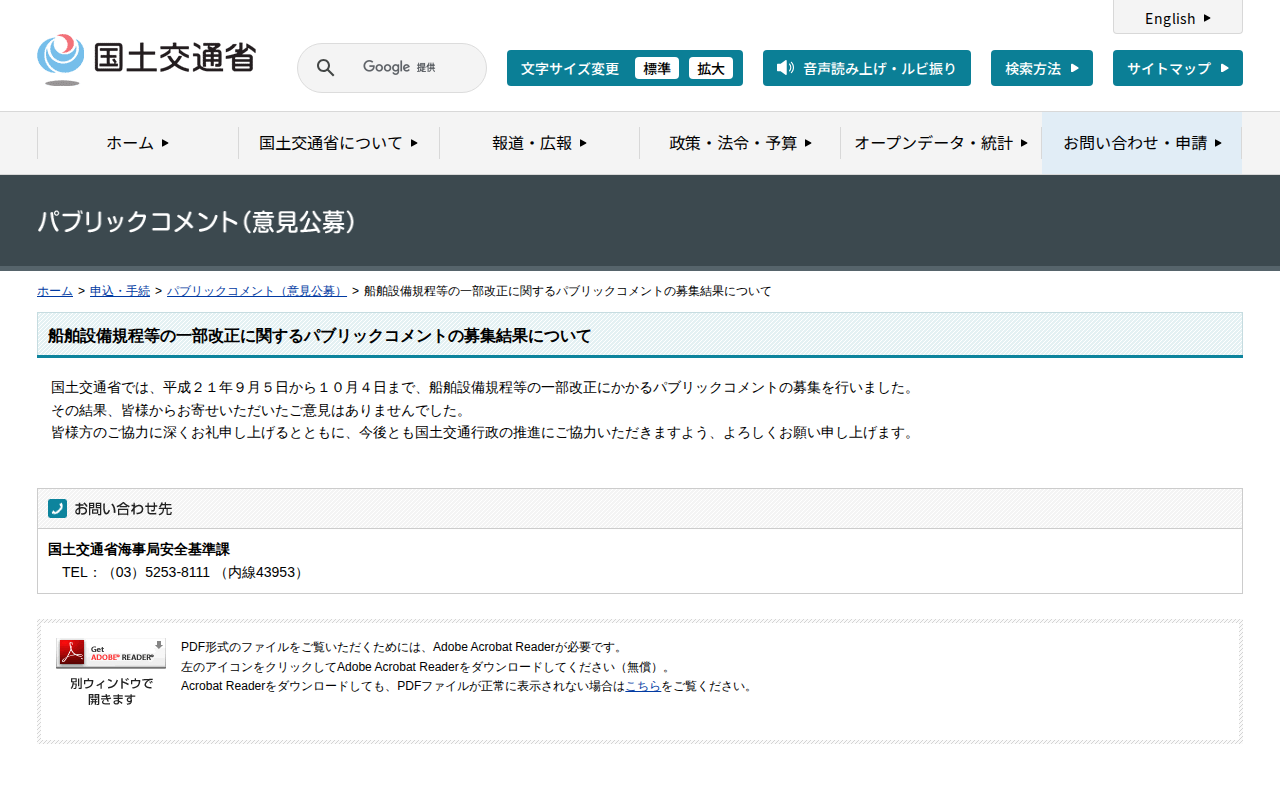Click the phone icon beside お問い合わせ先
1280x800 pixels.
point(57,508)
